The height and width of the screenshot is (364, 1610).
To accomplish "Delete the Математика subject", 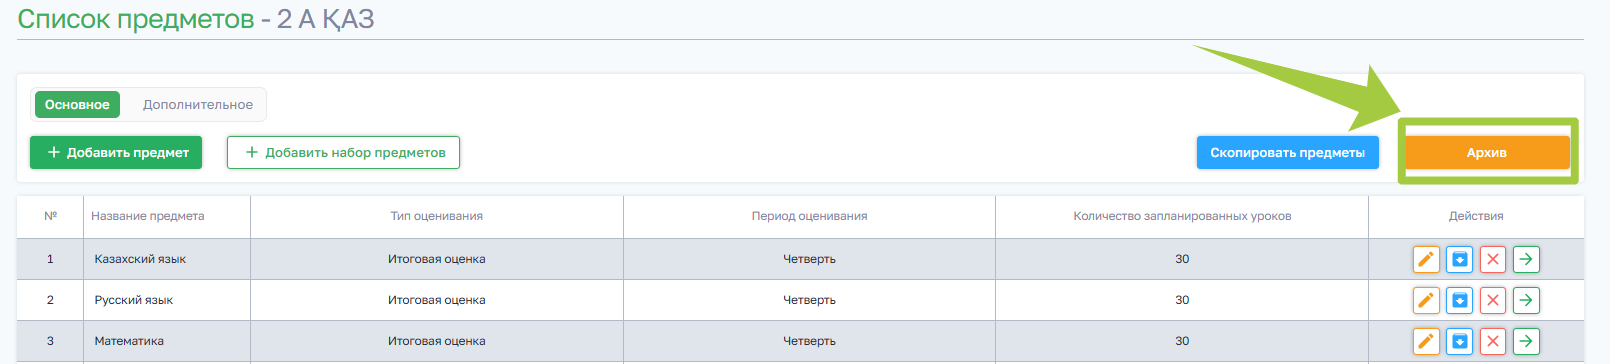I will (1493, 341).
